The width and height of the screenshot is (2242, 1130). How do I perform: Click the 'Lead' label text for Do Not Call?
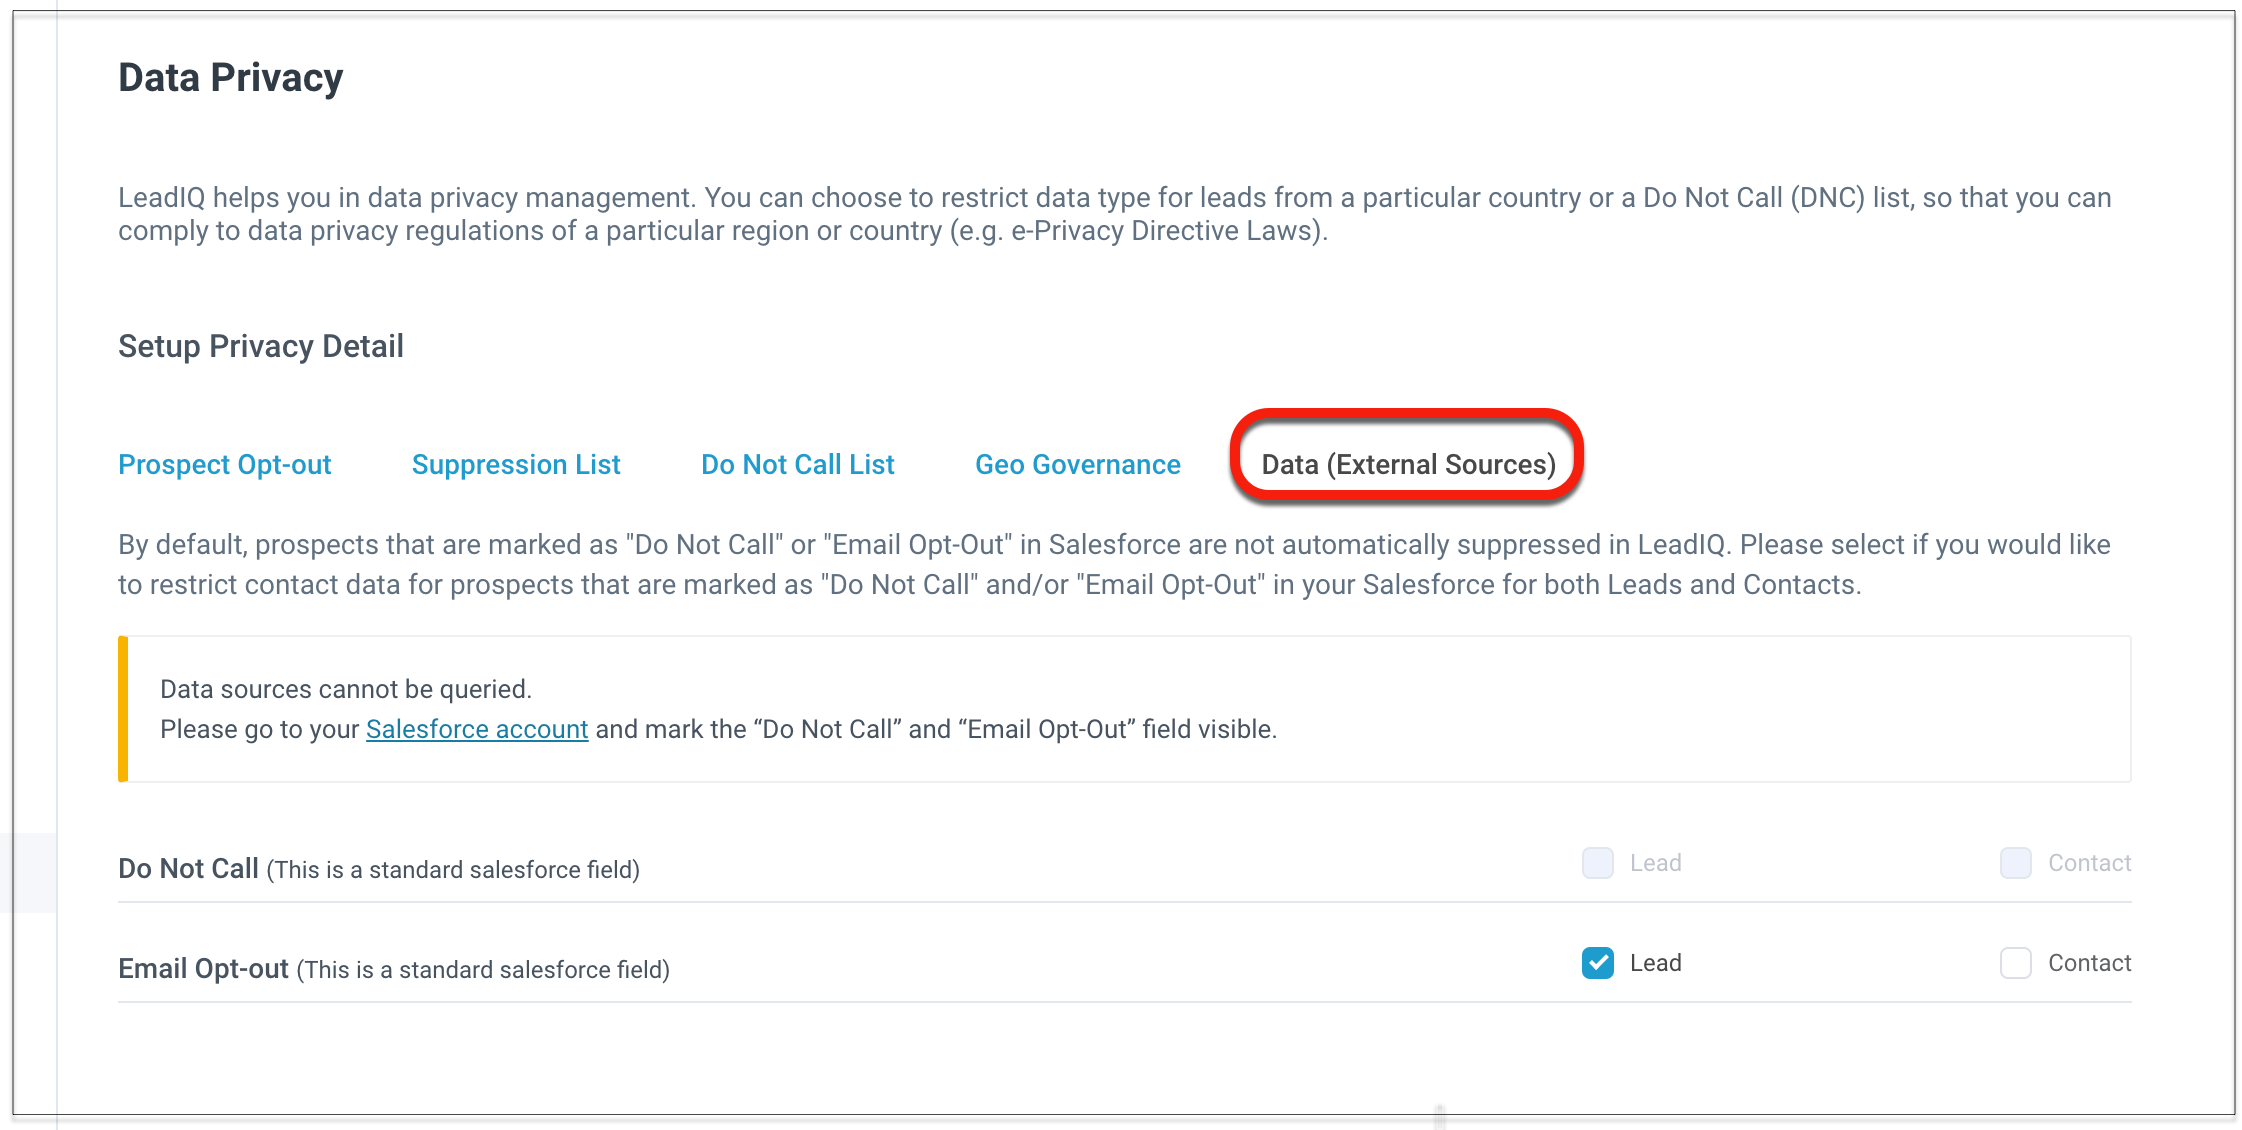(1655, 863)
